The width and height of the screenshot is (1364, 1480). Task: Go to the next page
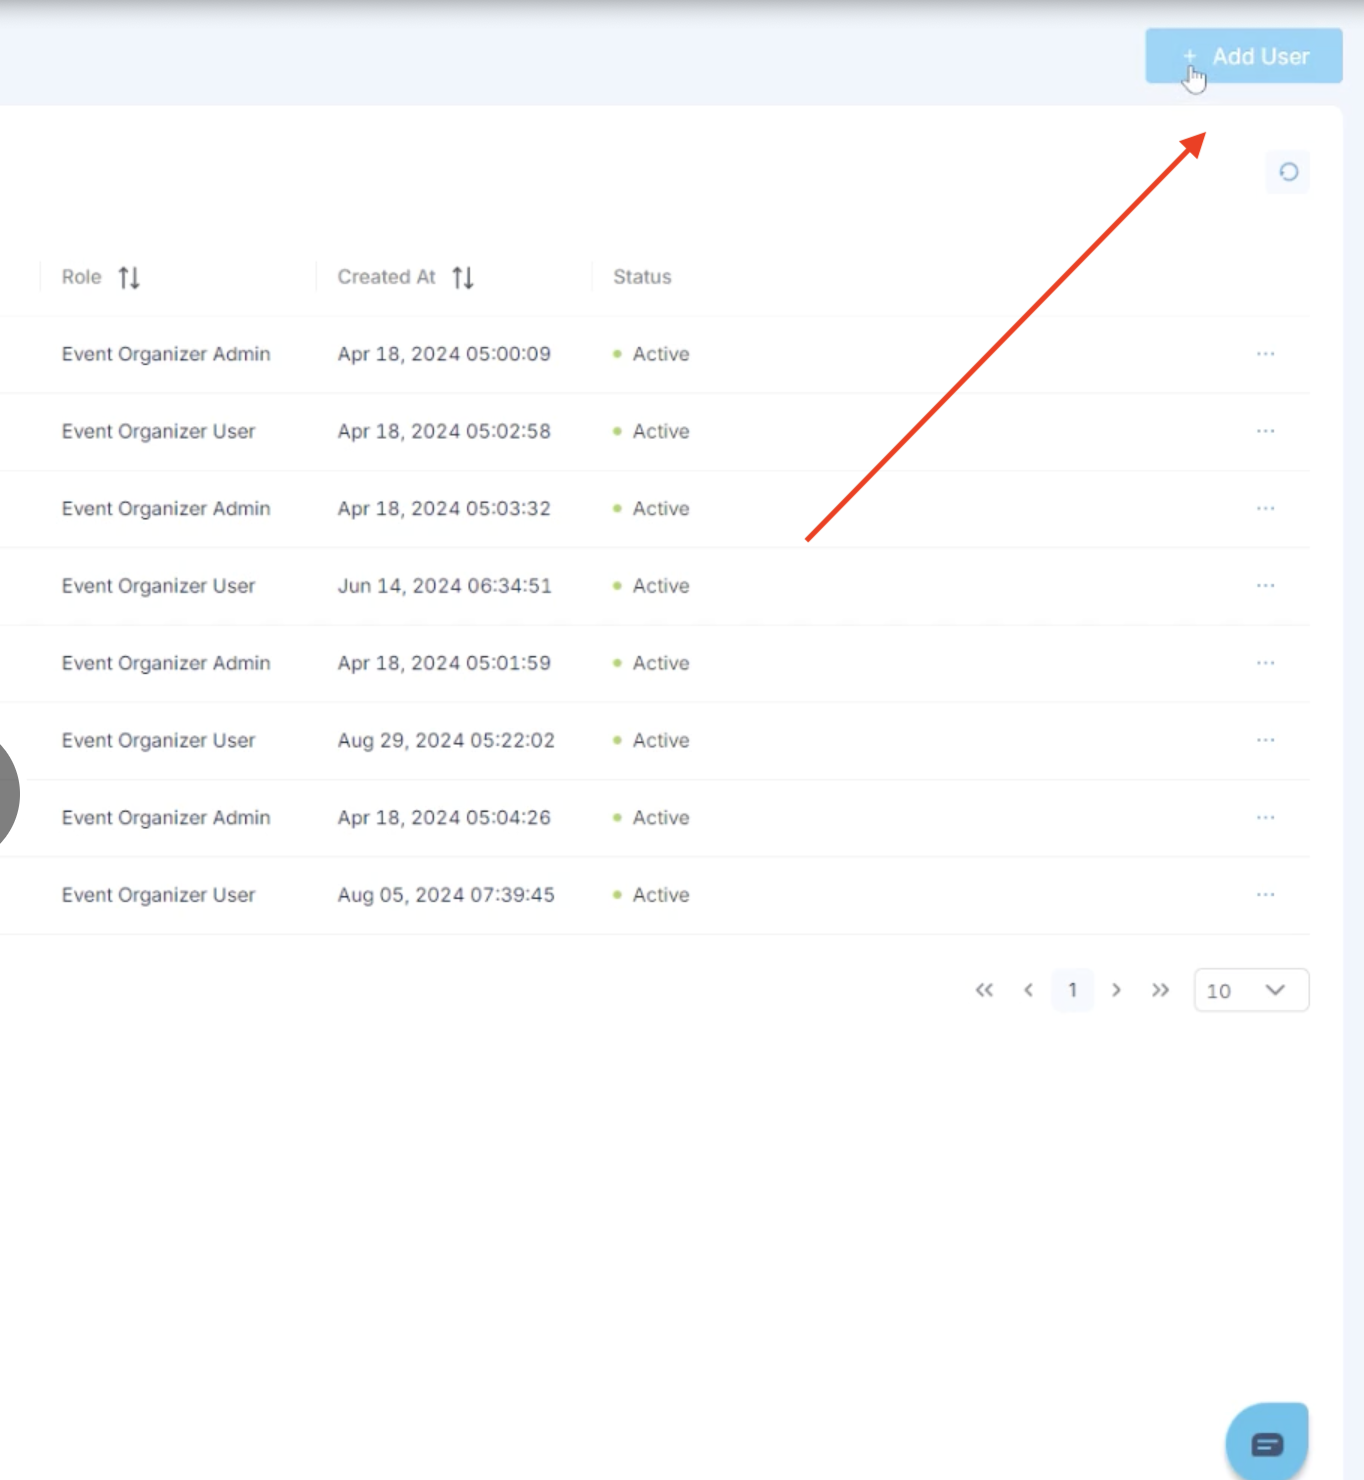coord(1116,990)
